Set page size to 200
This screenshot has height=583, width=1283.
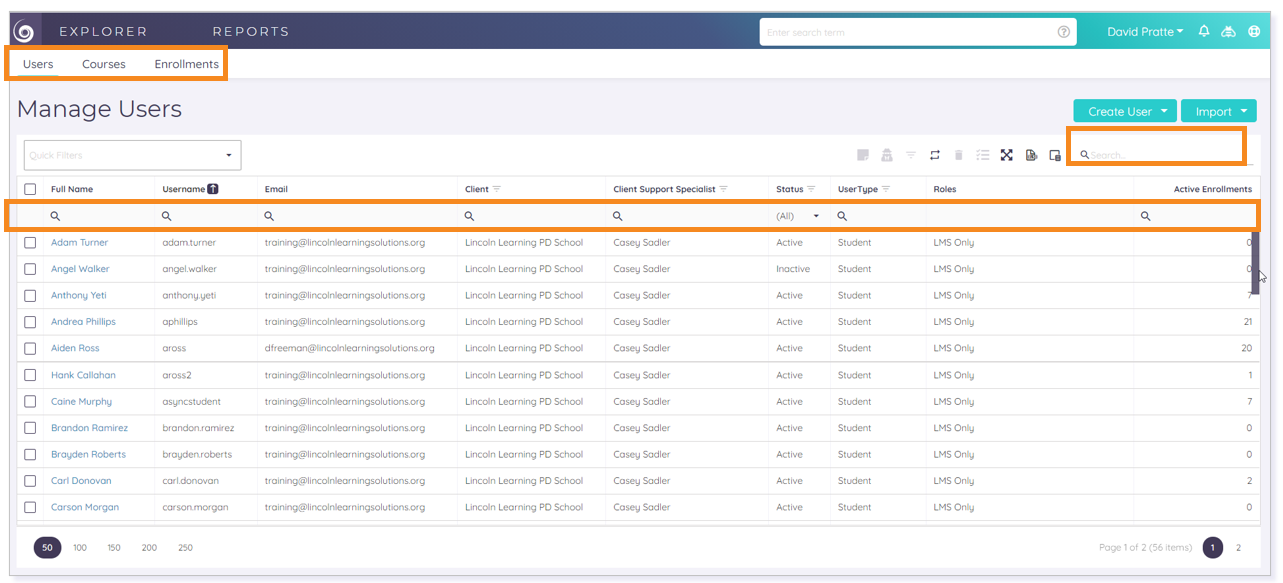point(149,548)
